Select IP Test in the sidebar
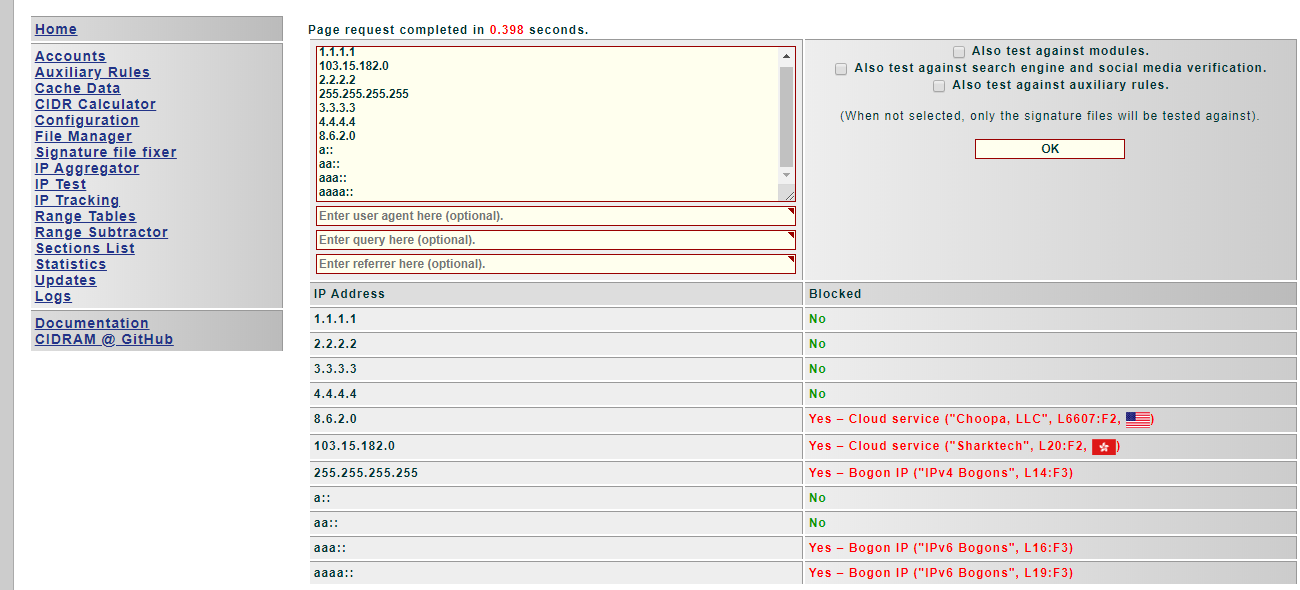1300x590 pixels. click(60, 185)
